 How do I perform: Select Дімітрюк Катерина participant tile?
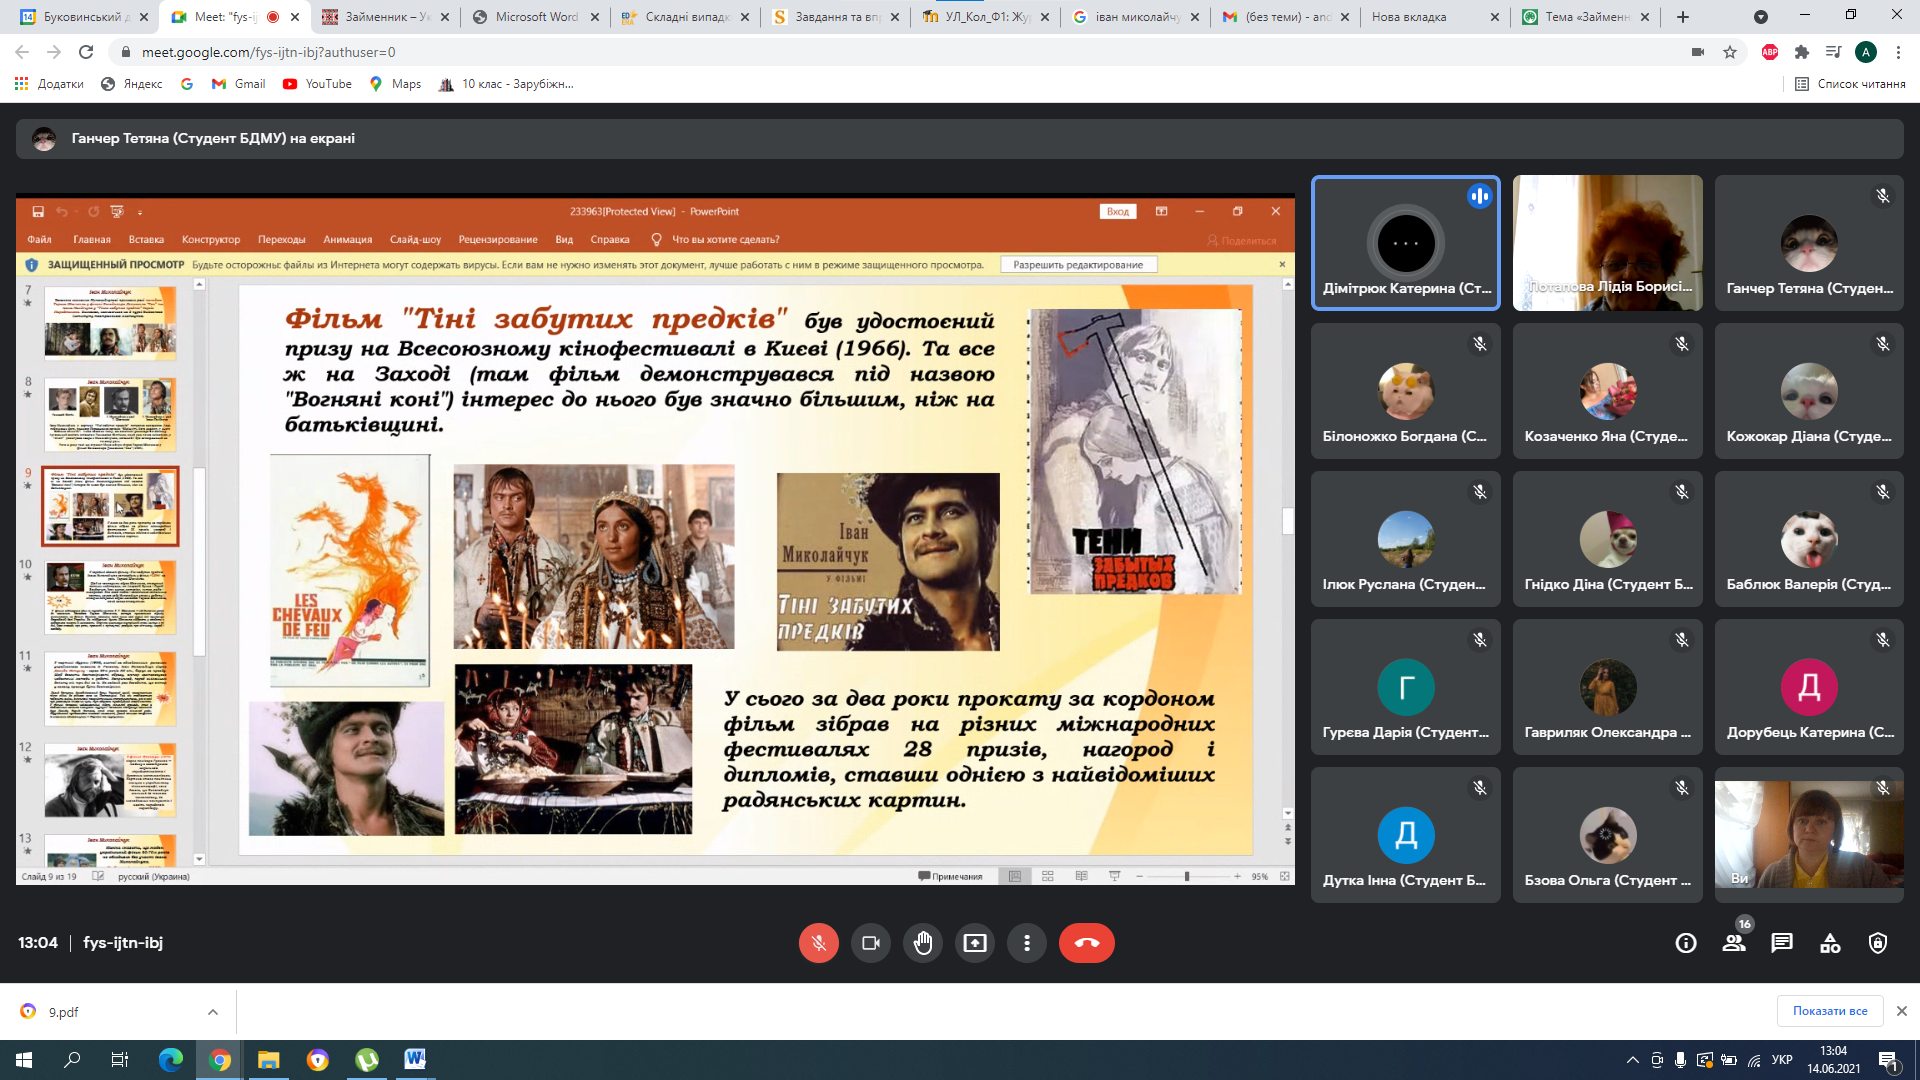pos(1405,243)
